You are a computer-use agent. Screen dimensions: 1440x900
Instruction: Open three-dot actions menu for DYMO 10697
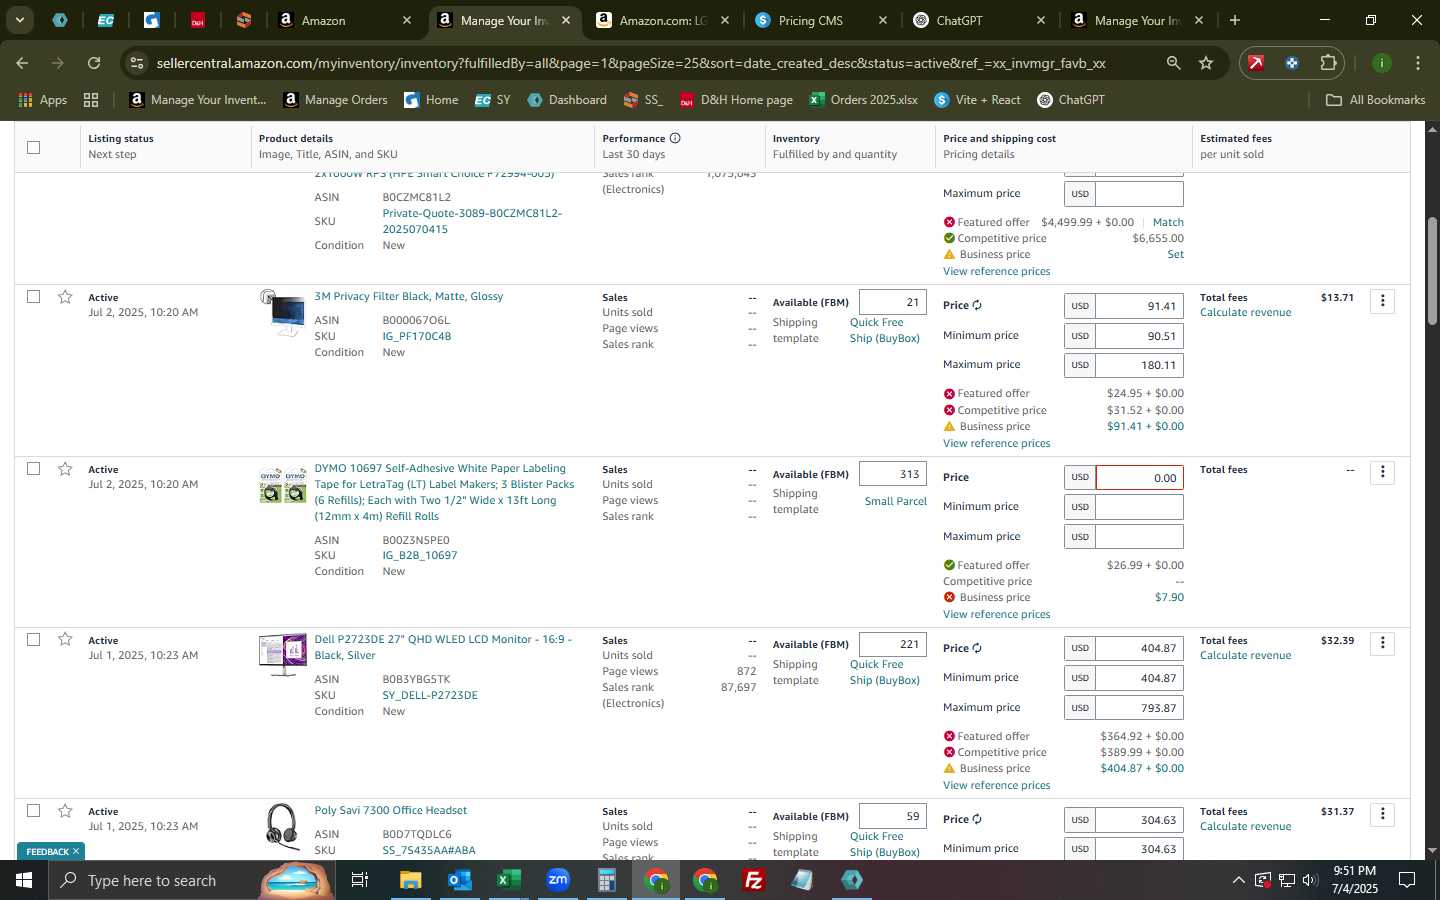pyautogui.click(x=1382, y=472)
